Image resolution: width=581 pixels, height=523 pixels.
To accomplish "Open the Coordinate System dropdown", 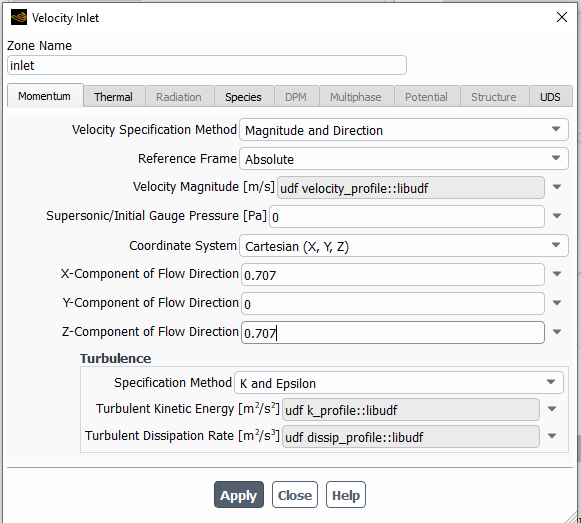I will [404, 245].
